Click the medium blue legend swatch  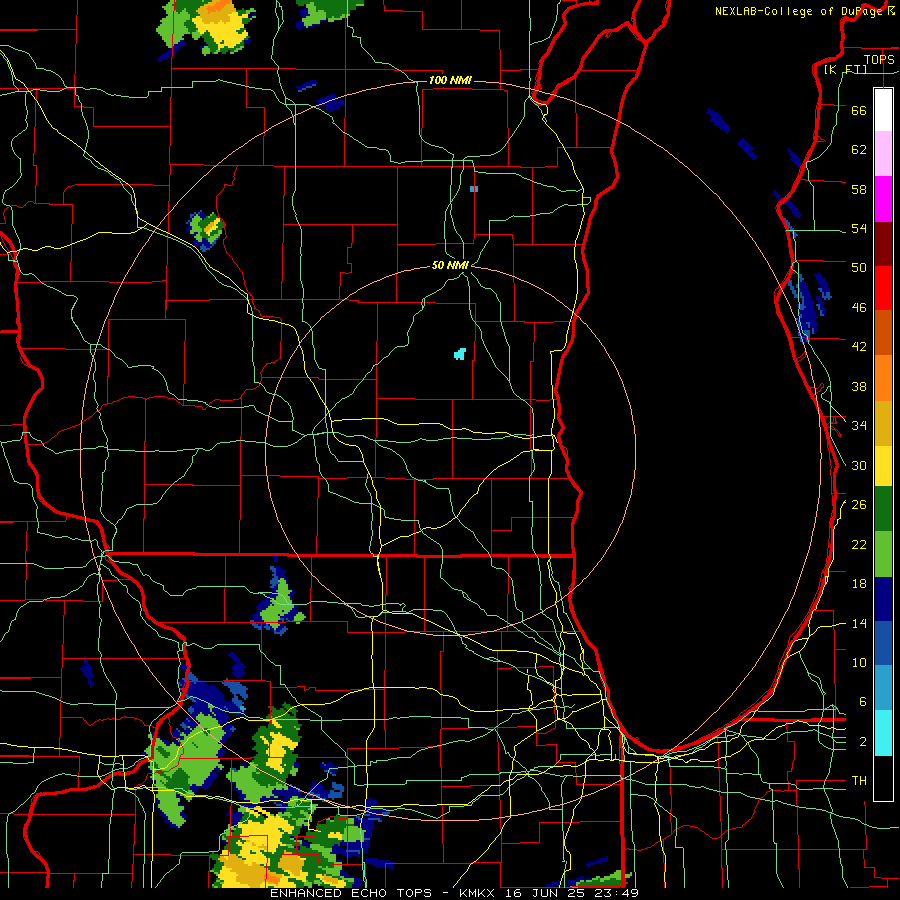pyautogui.click(x=883, y=643)
